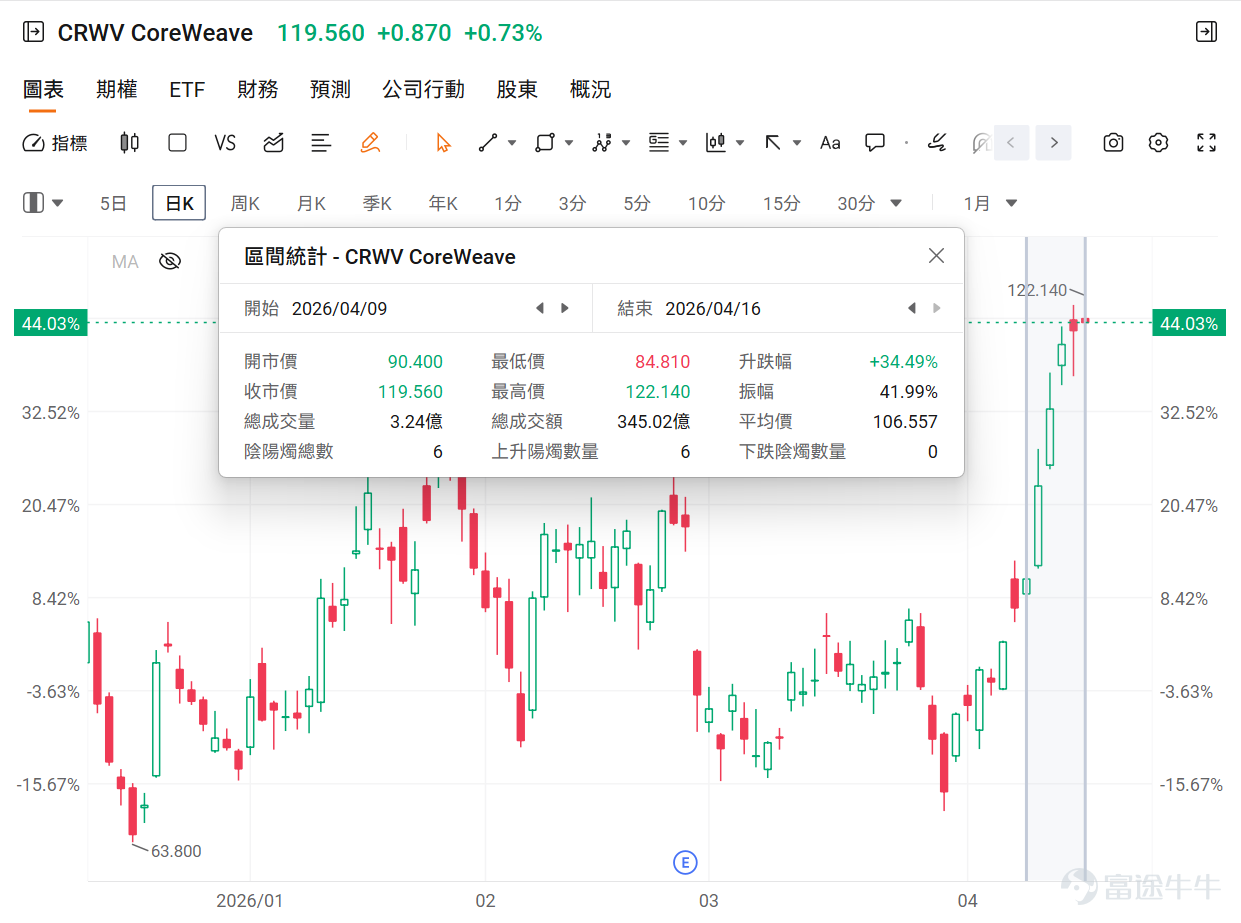Click the square frame tool icon
This screenshot has height=923, width=1241.
[177, 143]
